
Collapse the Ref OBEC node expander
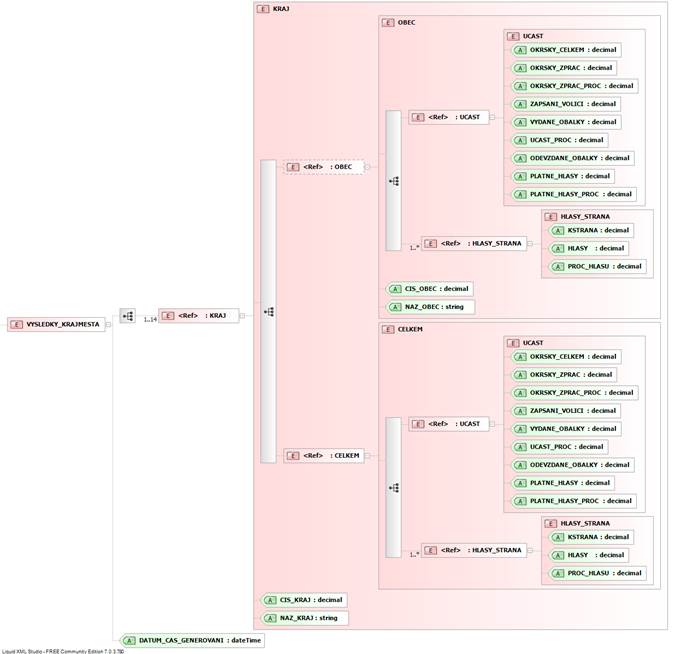(368, 167)
